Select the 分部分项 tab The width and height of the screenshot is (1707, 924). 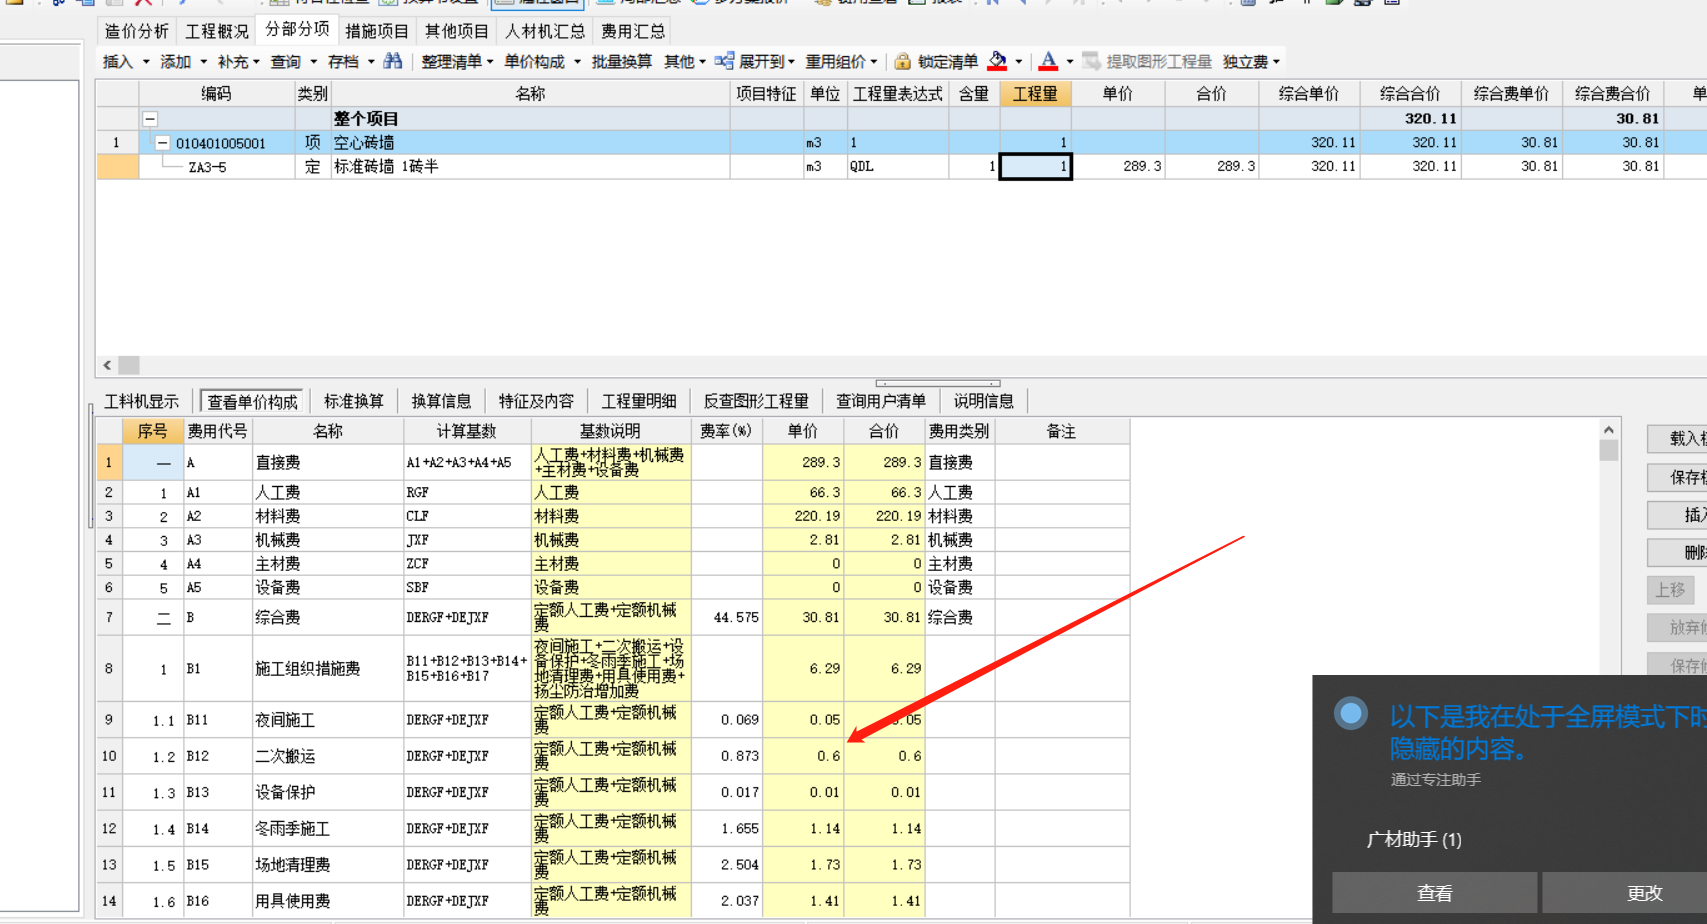pyautogui.click(x=297, y=29)
